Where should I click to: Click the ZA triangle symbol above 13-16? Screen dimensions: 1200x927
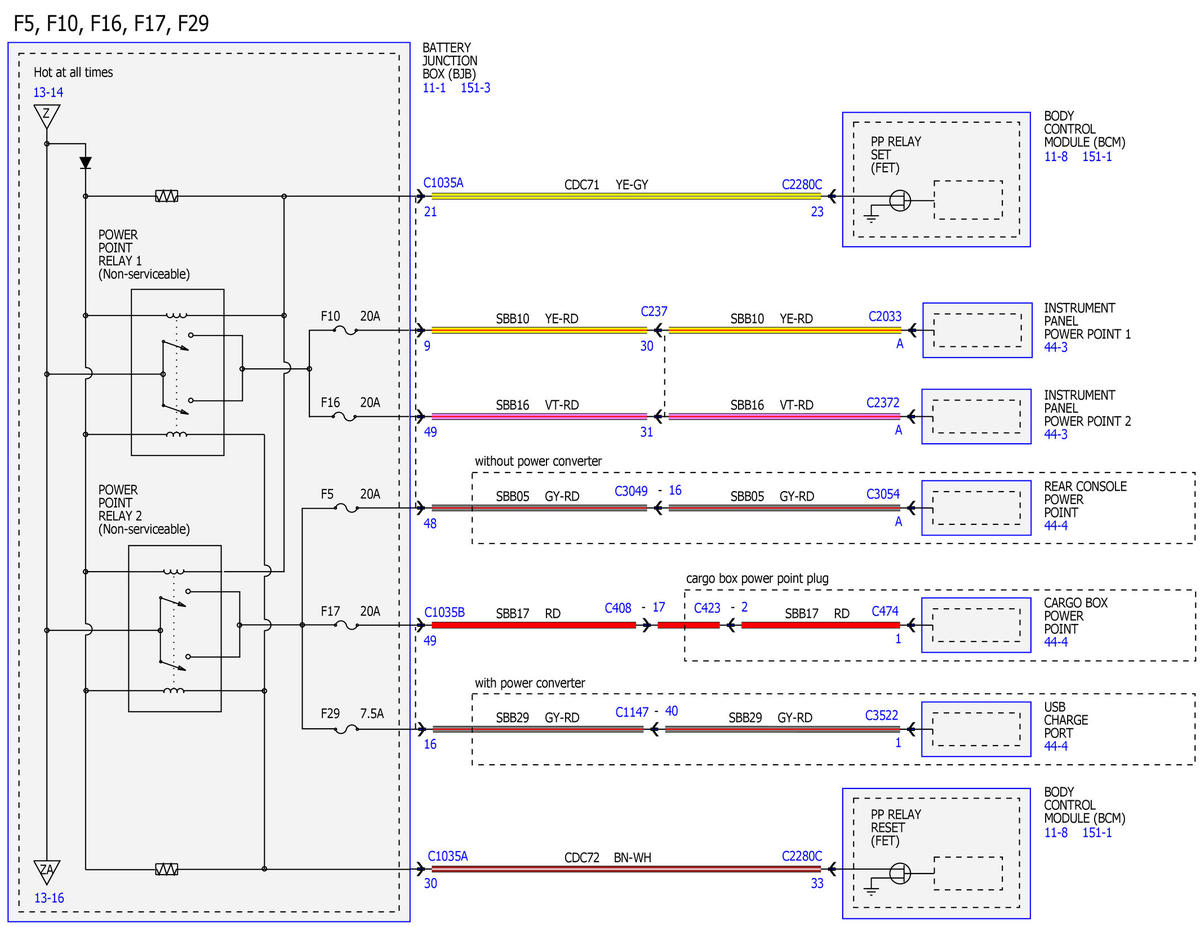click(47, 870)
